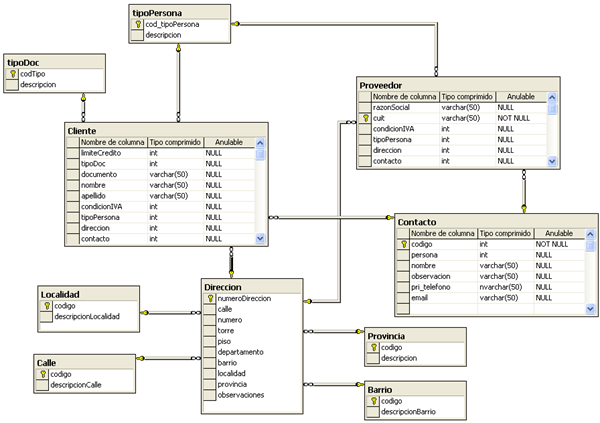Click the key icon of codigo in Barrio
600x423 pixels.
coord(373,401)
